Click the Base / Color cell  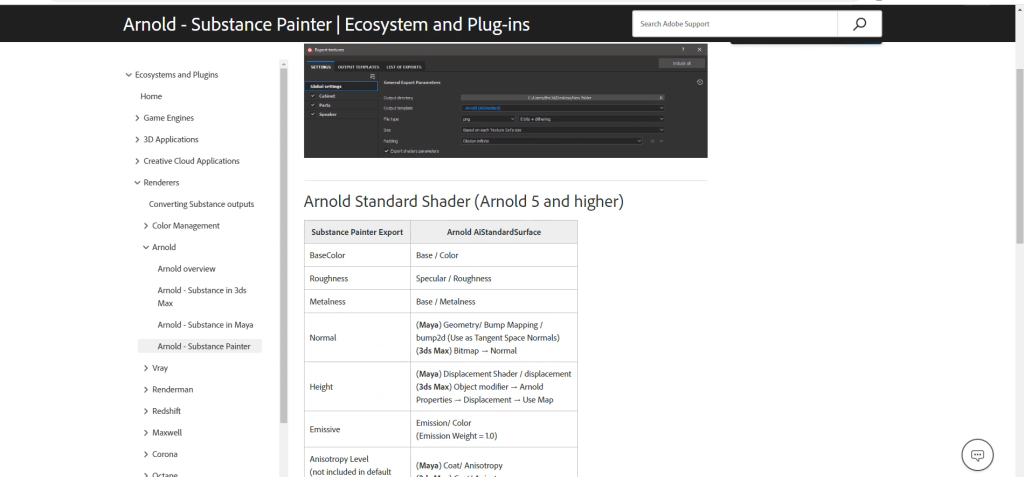pos(494,255)
